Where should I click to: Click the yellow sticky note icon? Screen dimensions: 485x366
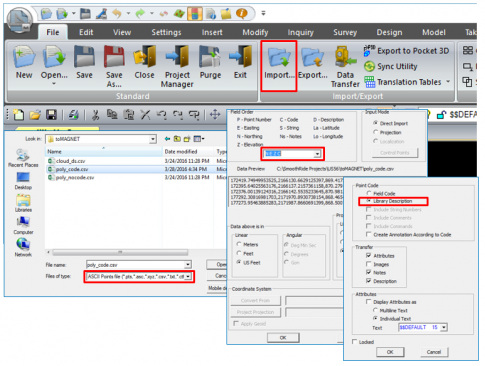tap(226, 14)
